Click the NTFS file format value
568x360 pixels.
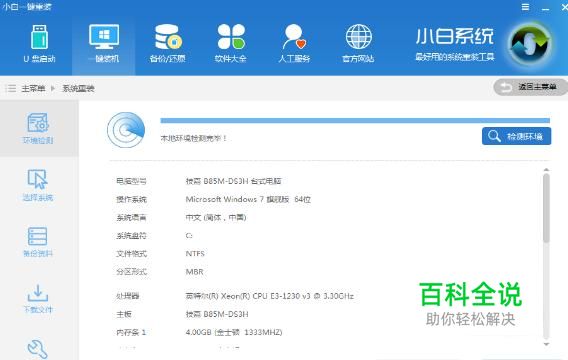point(195,254)
